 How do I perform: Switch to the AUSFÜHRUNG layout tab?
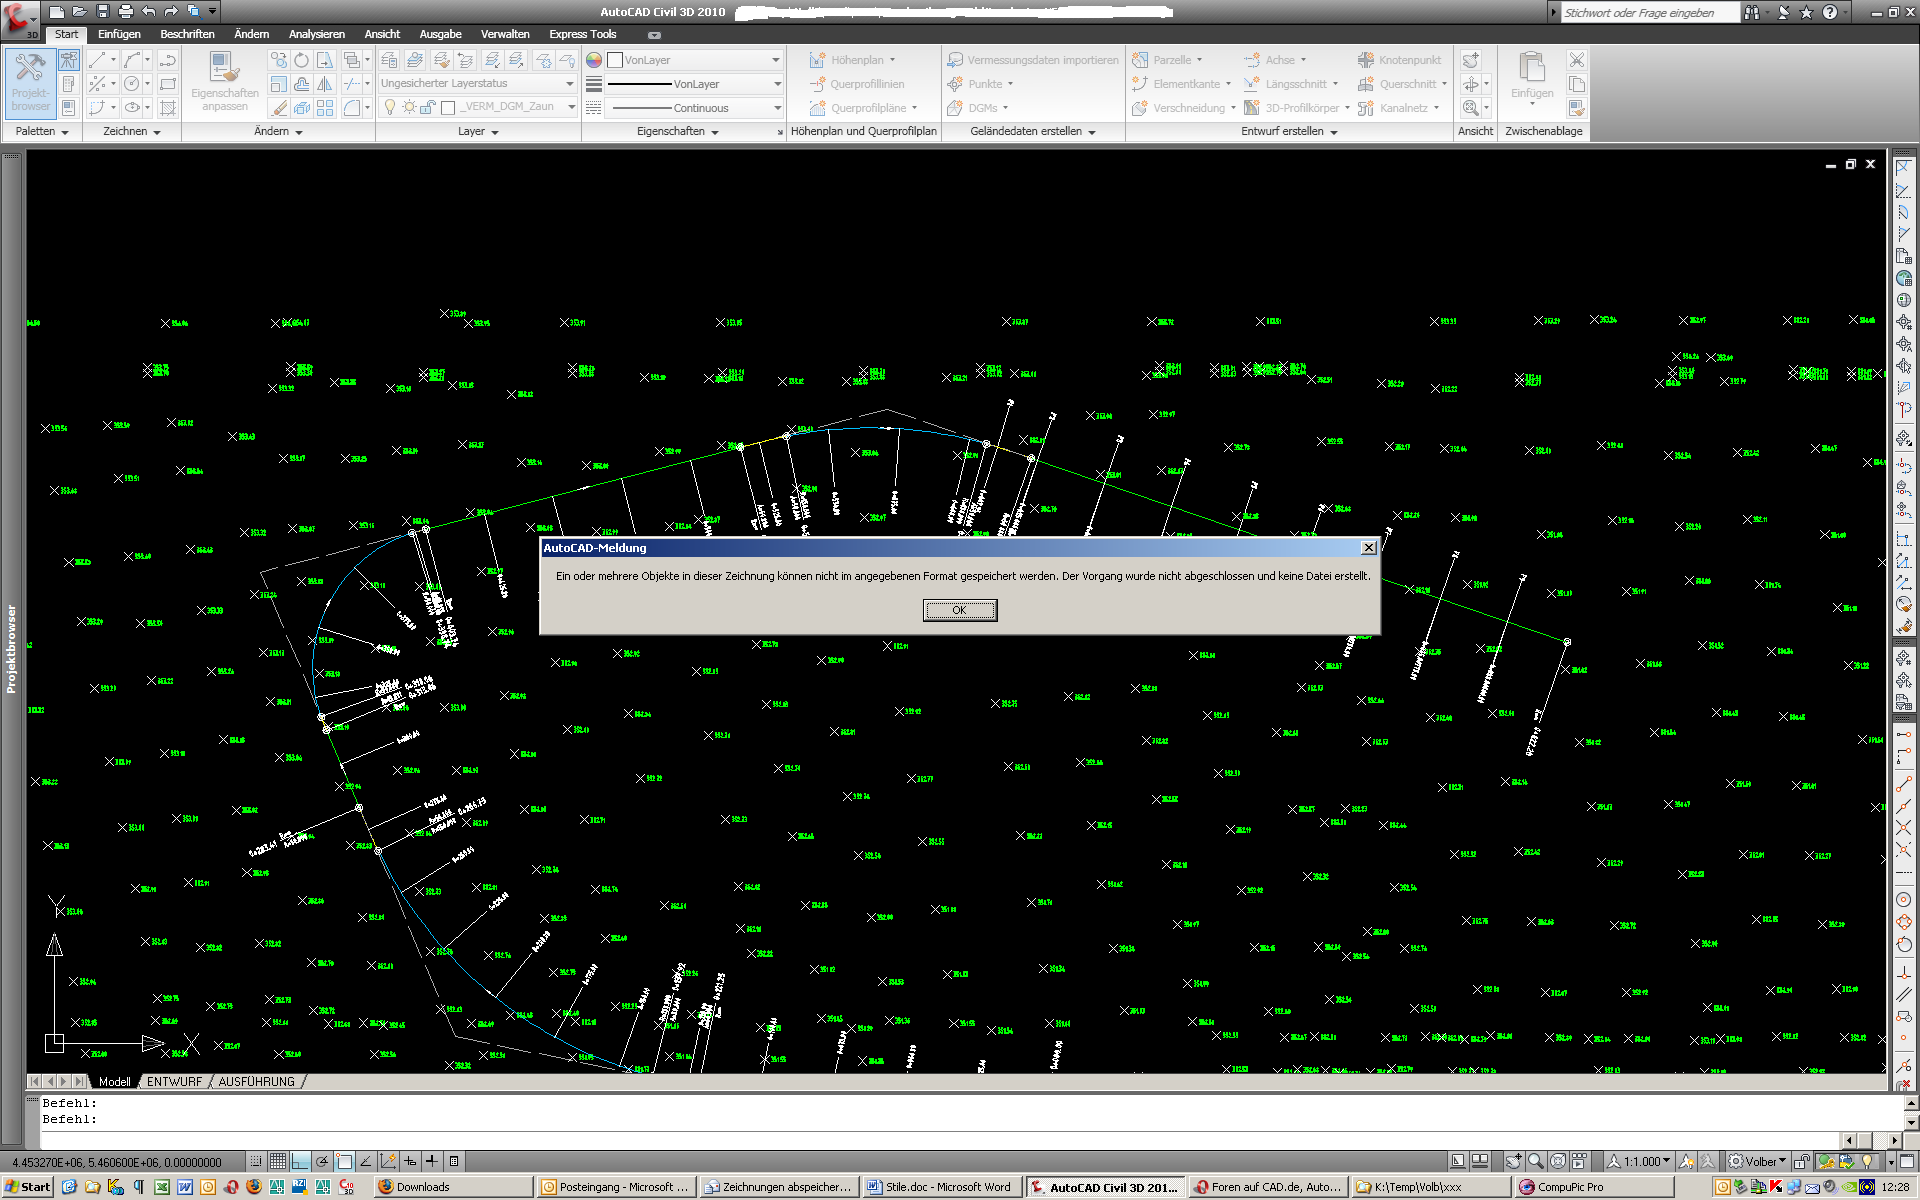[x=256, y=1082]
